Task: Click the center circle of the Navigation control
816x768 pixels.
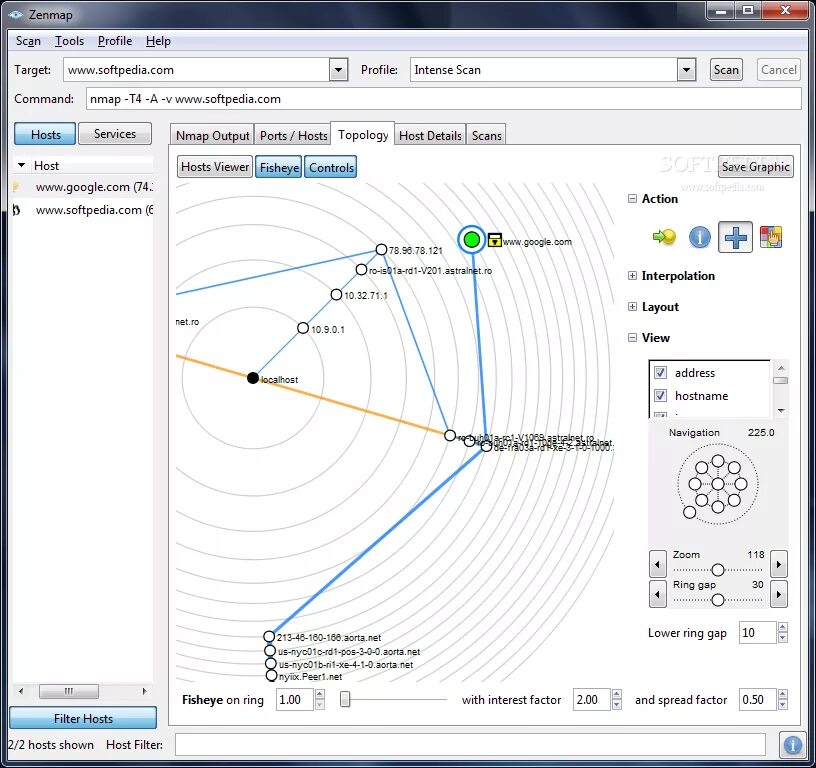Action: 718,484
